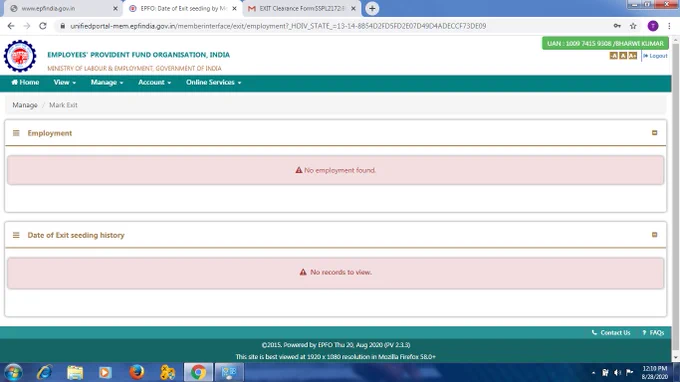This screenshot has height=382, width=680.
Task: Open Firefox from taskbar
Action: point(137,372)
